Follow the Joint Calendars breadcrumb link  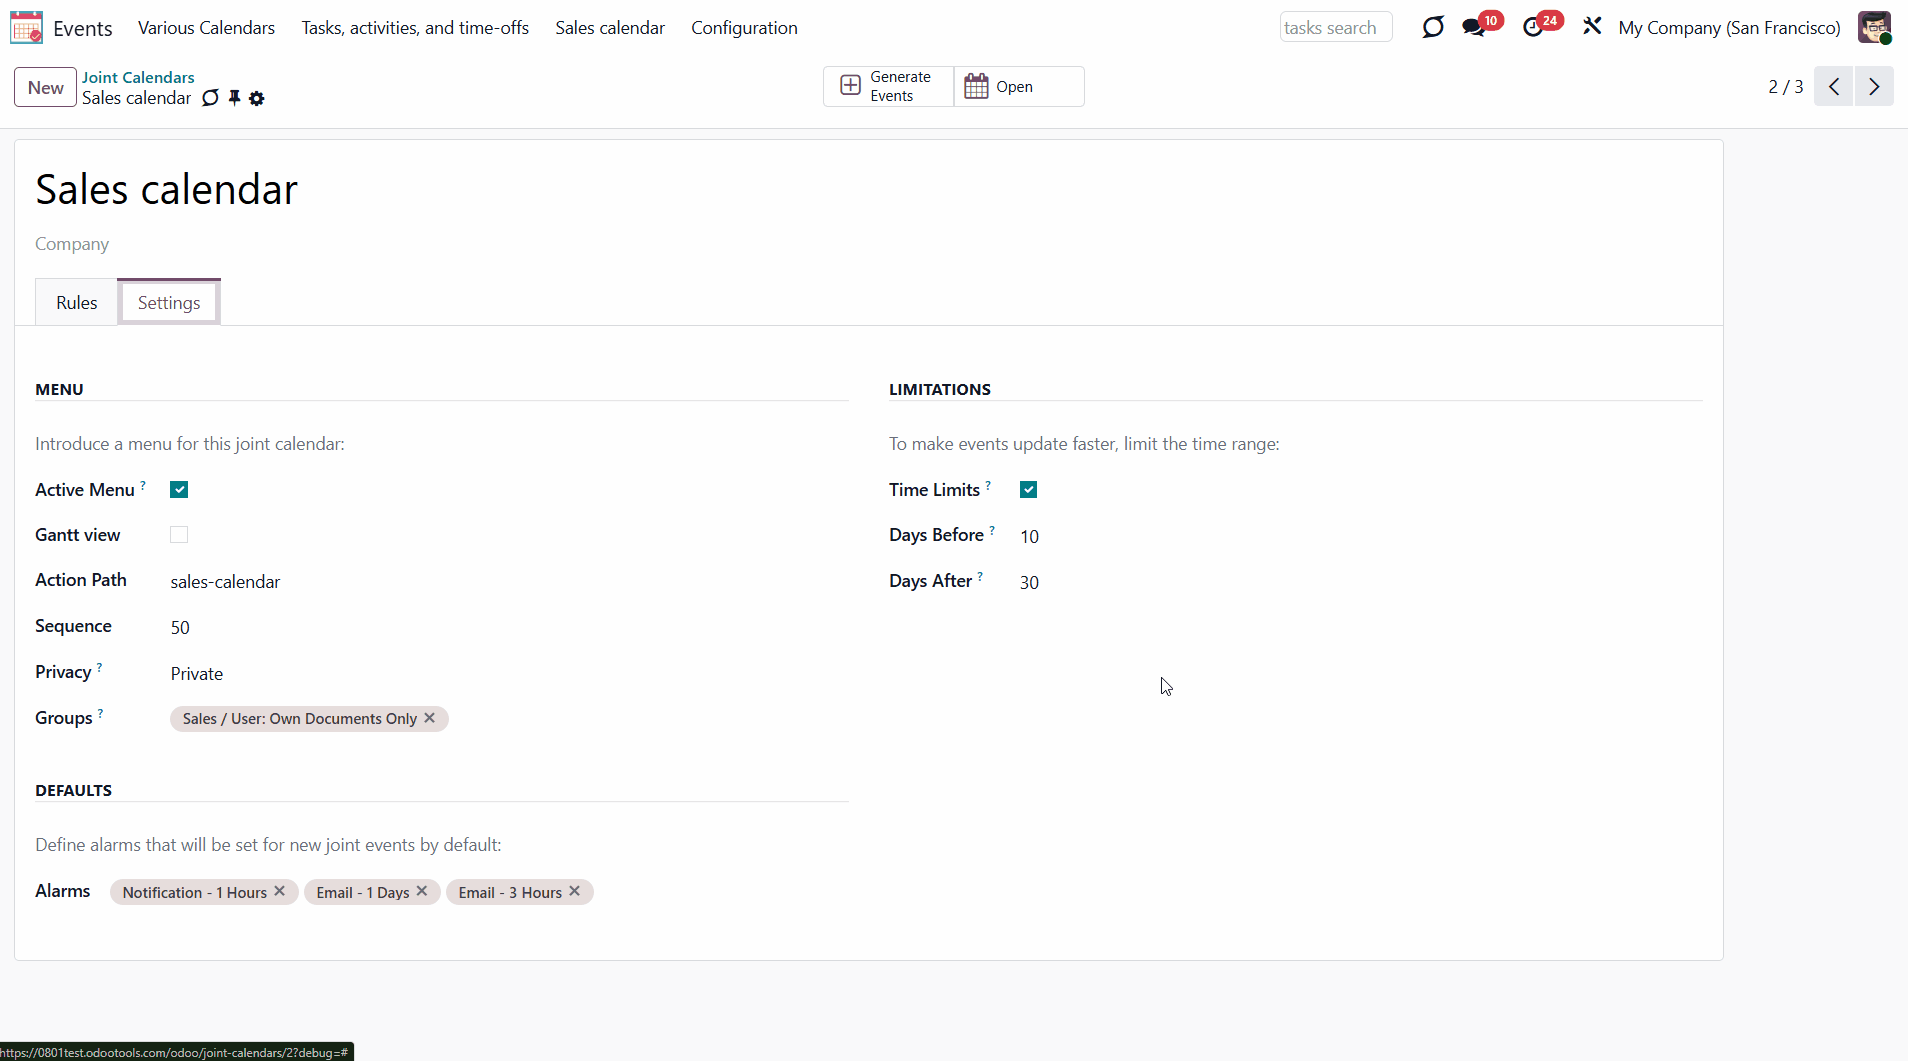pyautogui.click(x=138, y=77)
